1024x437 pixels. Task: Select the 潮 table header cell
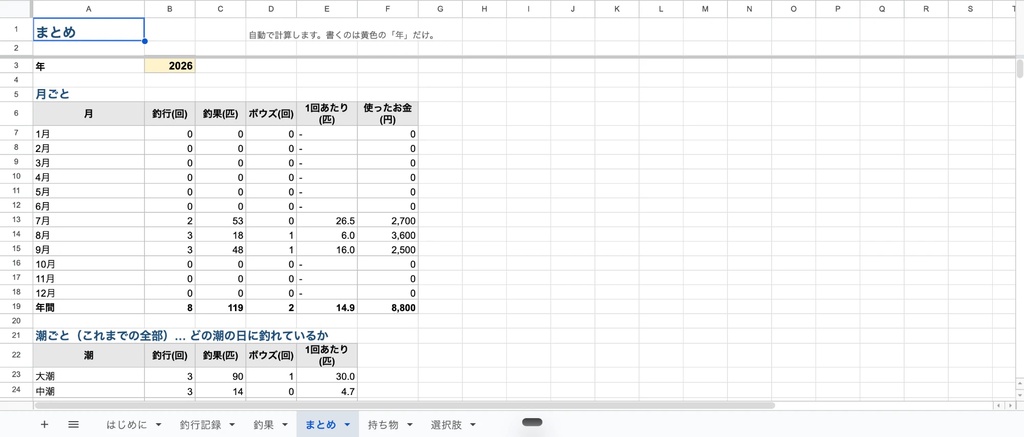point(89,356)
